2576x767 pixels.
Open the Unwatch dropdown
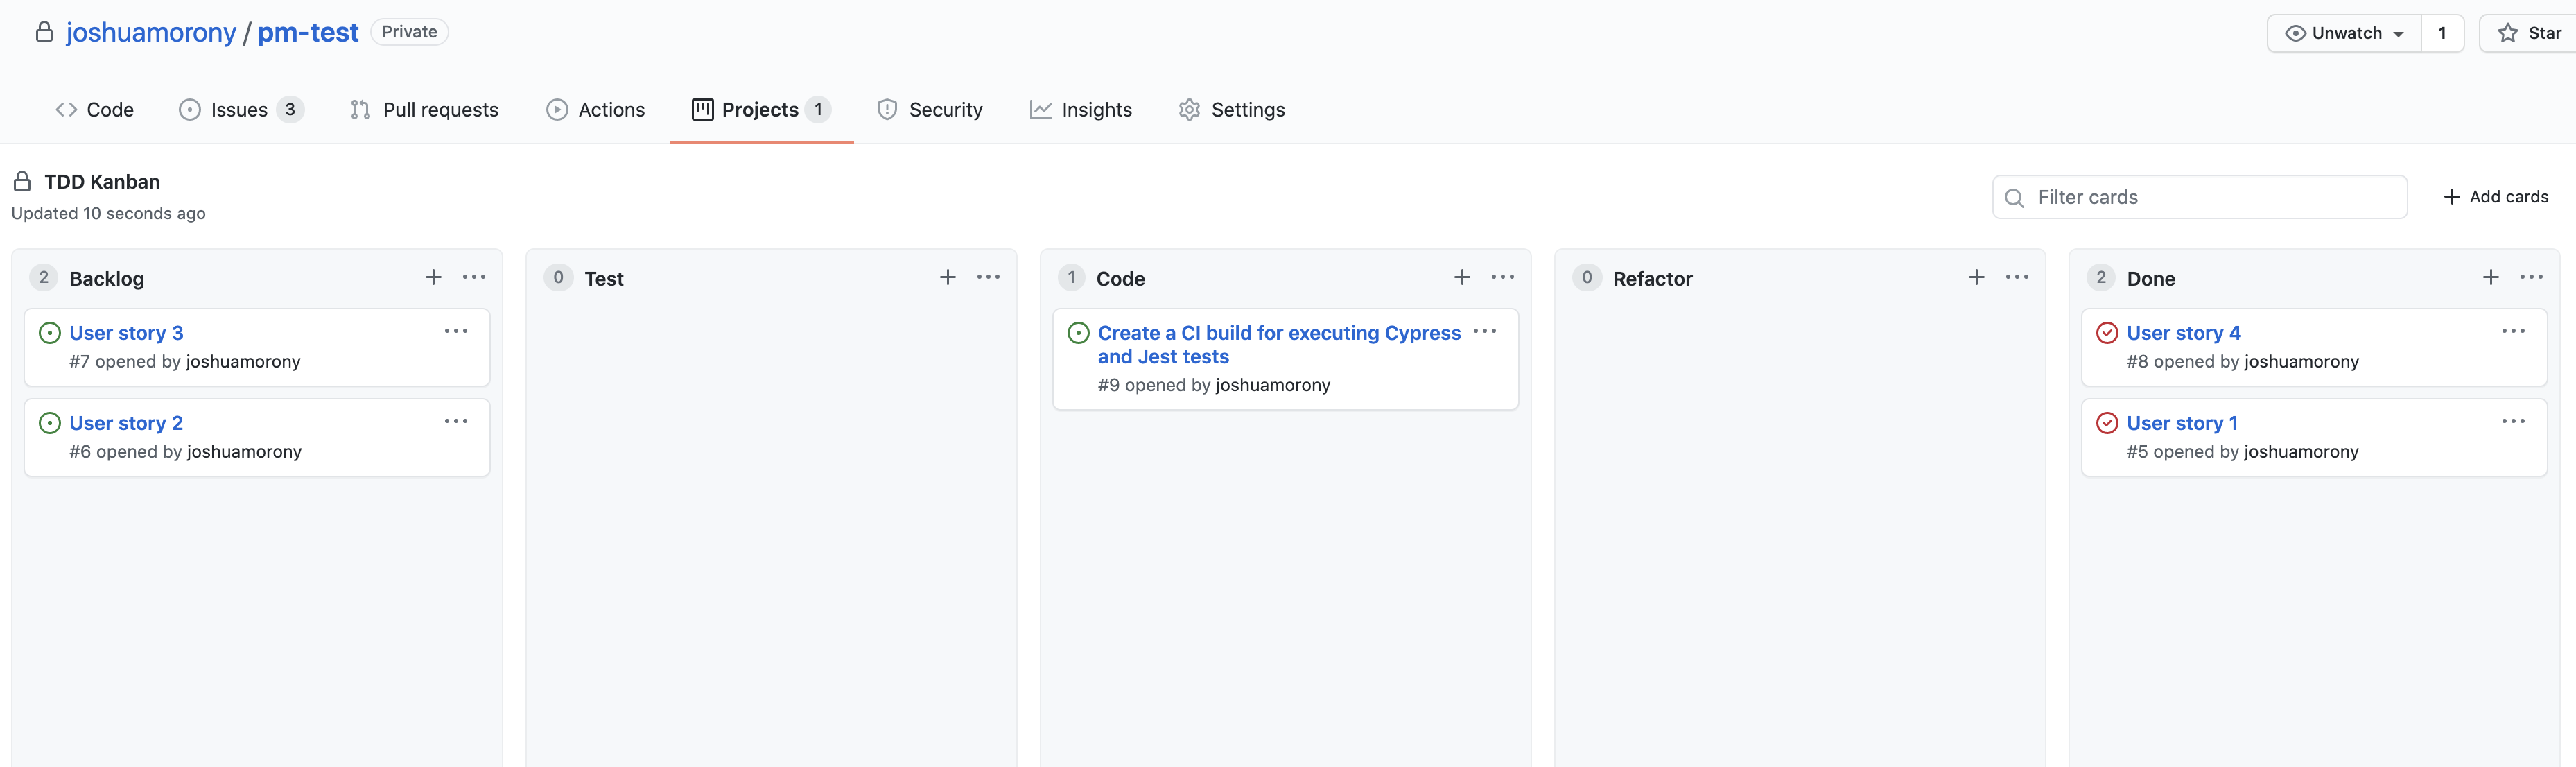click(2344, 33)
